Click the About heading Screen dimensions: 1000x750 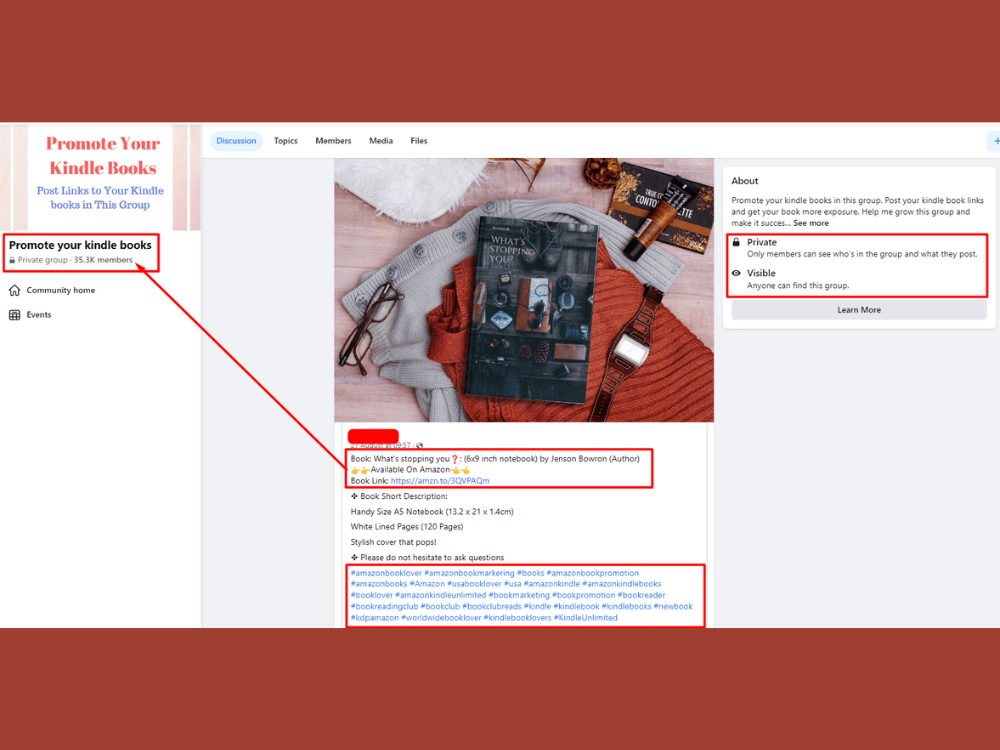[x=744, y=181]
